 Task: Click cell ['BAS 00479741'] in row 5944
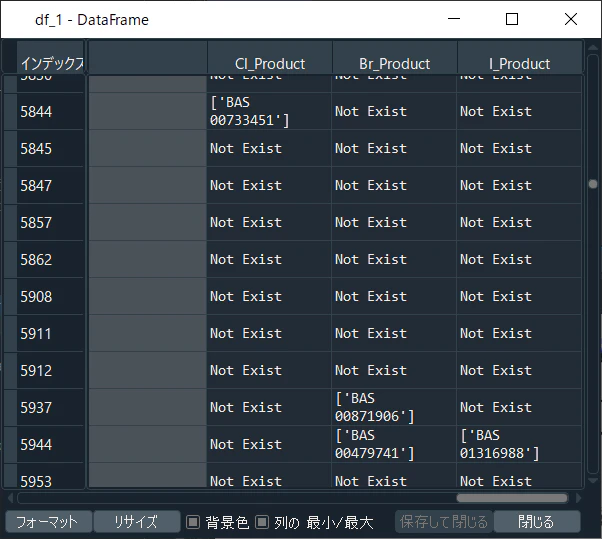pos(394,444)
